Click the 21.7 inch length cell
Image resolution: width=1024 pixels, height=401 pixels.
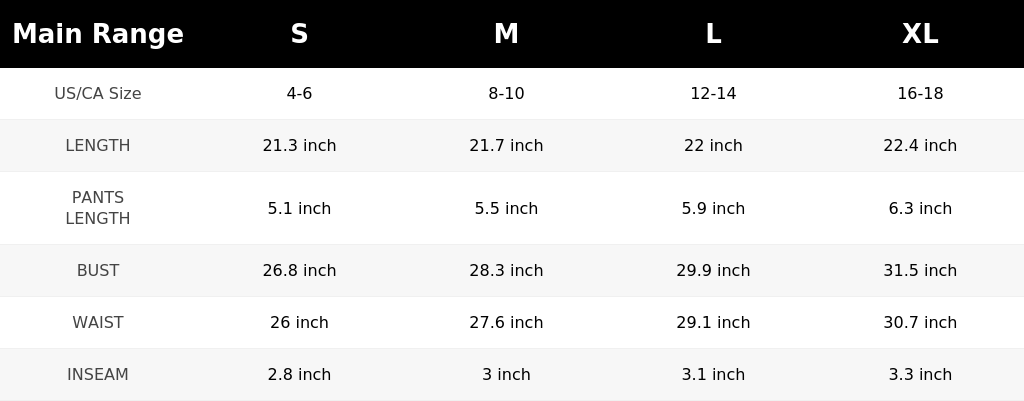[x=506, y=146]
